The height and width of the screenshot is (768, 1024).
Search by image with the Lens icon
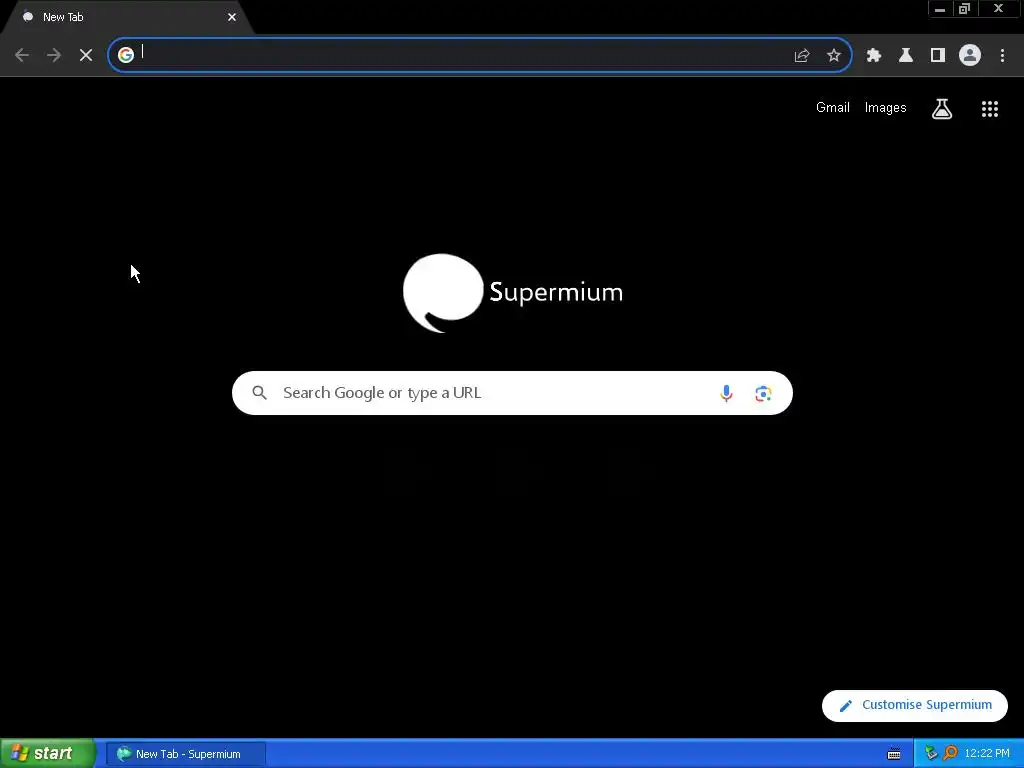point(763,393)
